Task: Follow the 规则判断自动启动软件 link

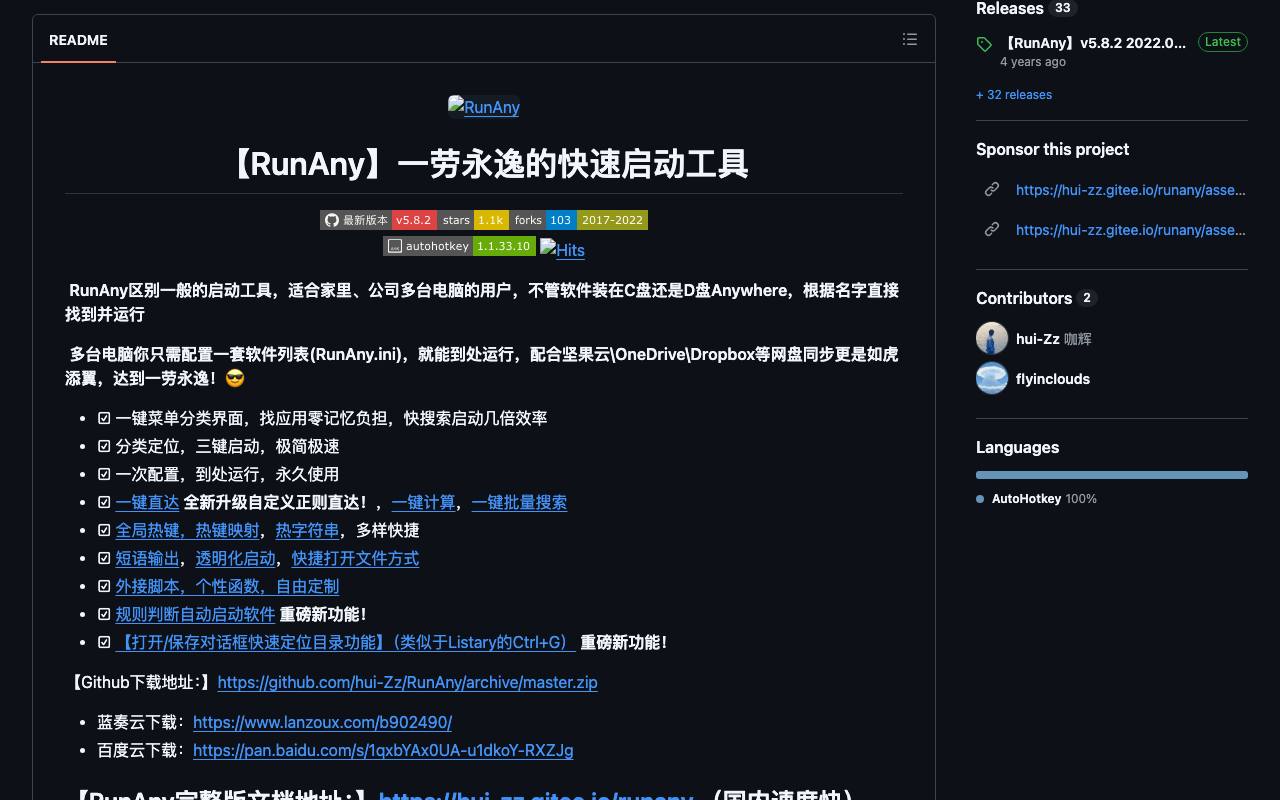Action: [x=195, y=614]
